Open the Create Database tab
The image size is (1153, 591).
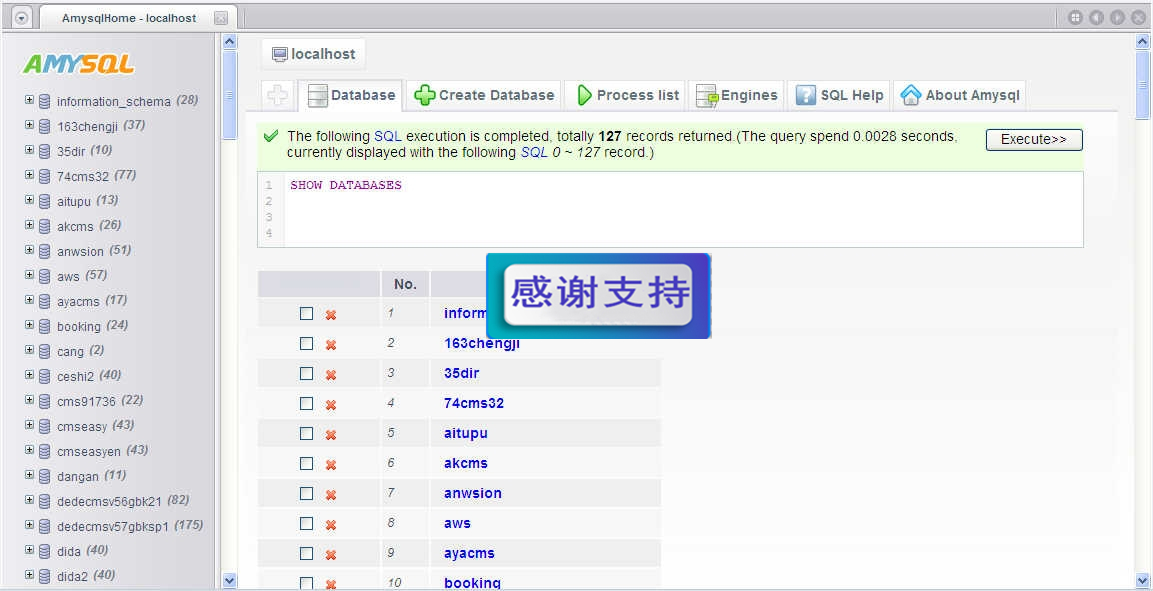click(x=483, y=96)
